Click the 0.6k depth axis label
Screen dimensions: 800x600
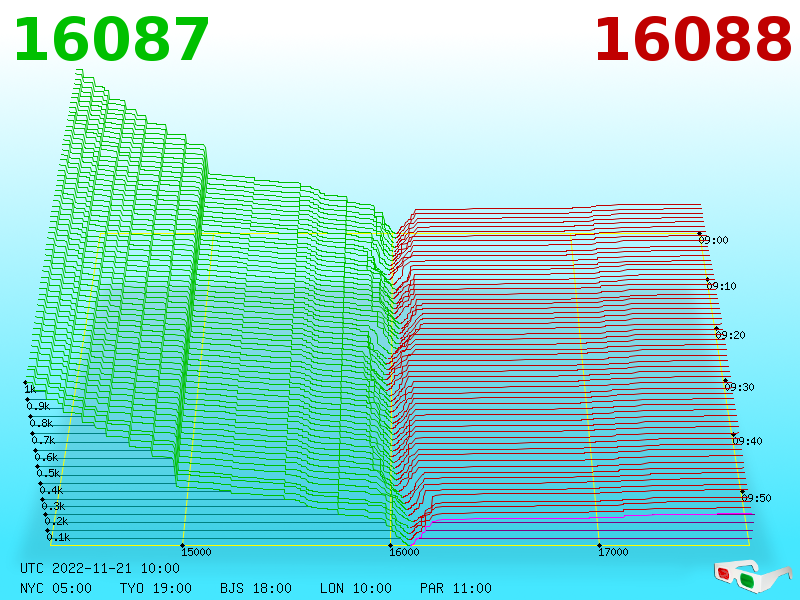pos(46,457)
